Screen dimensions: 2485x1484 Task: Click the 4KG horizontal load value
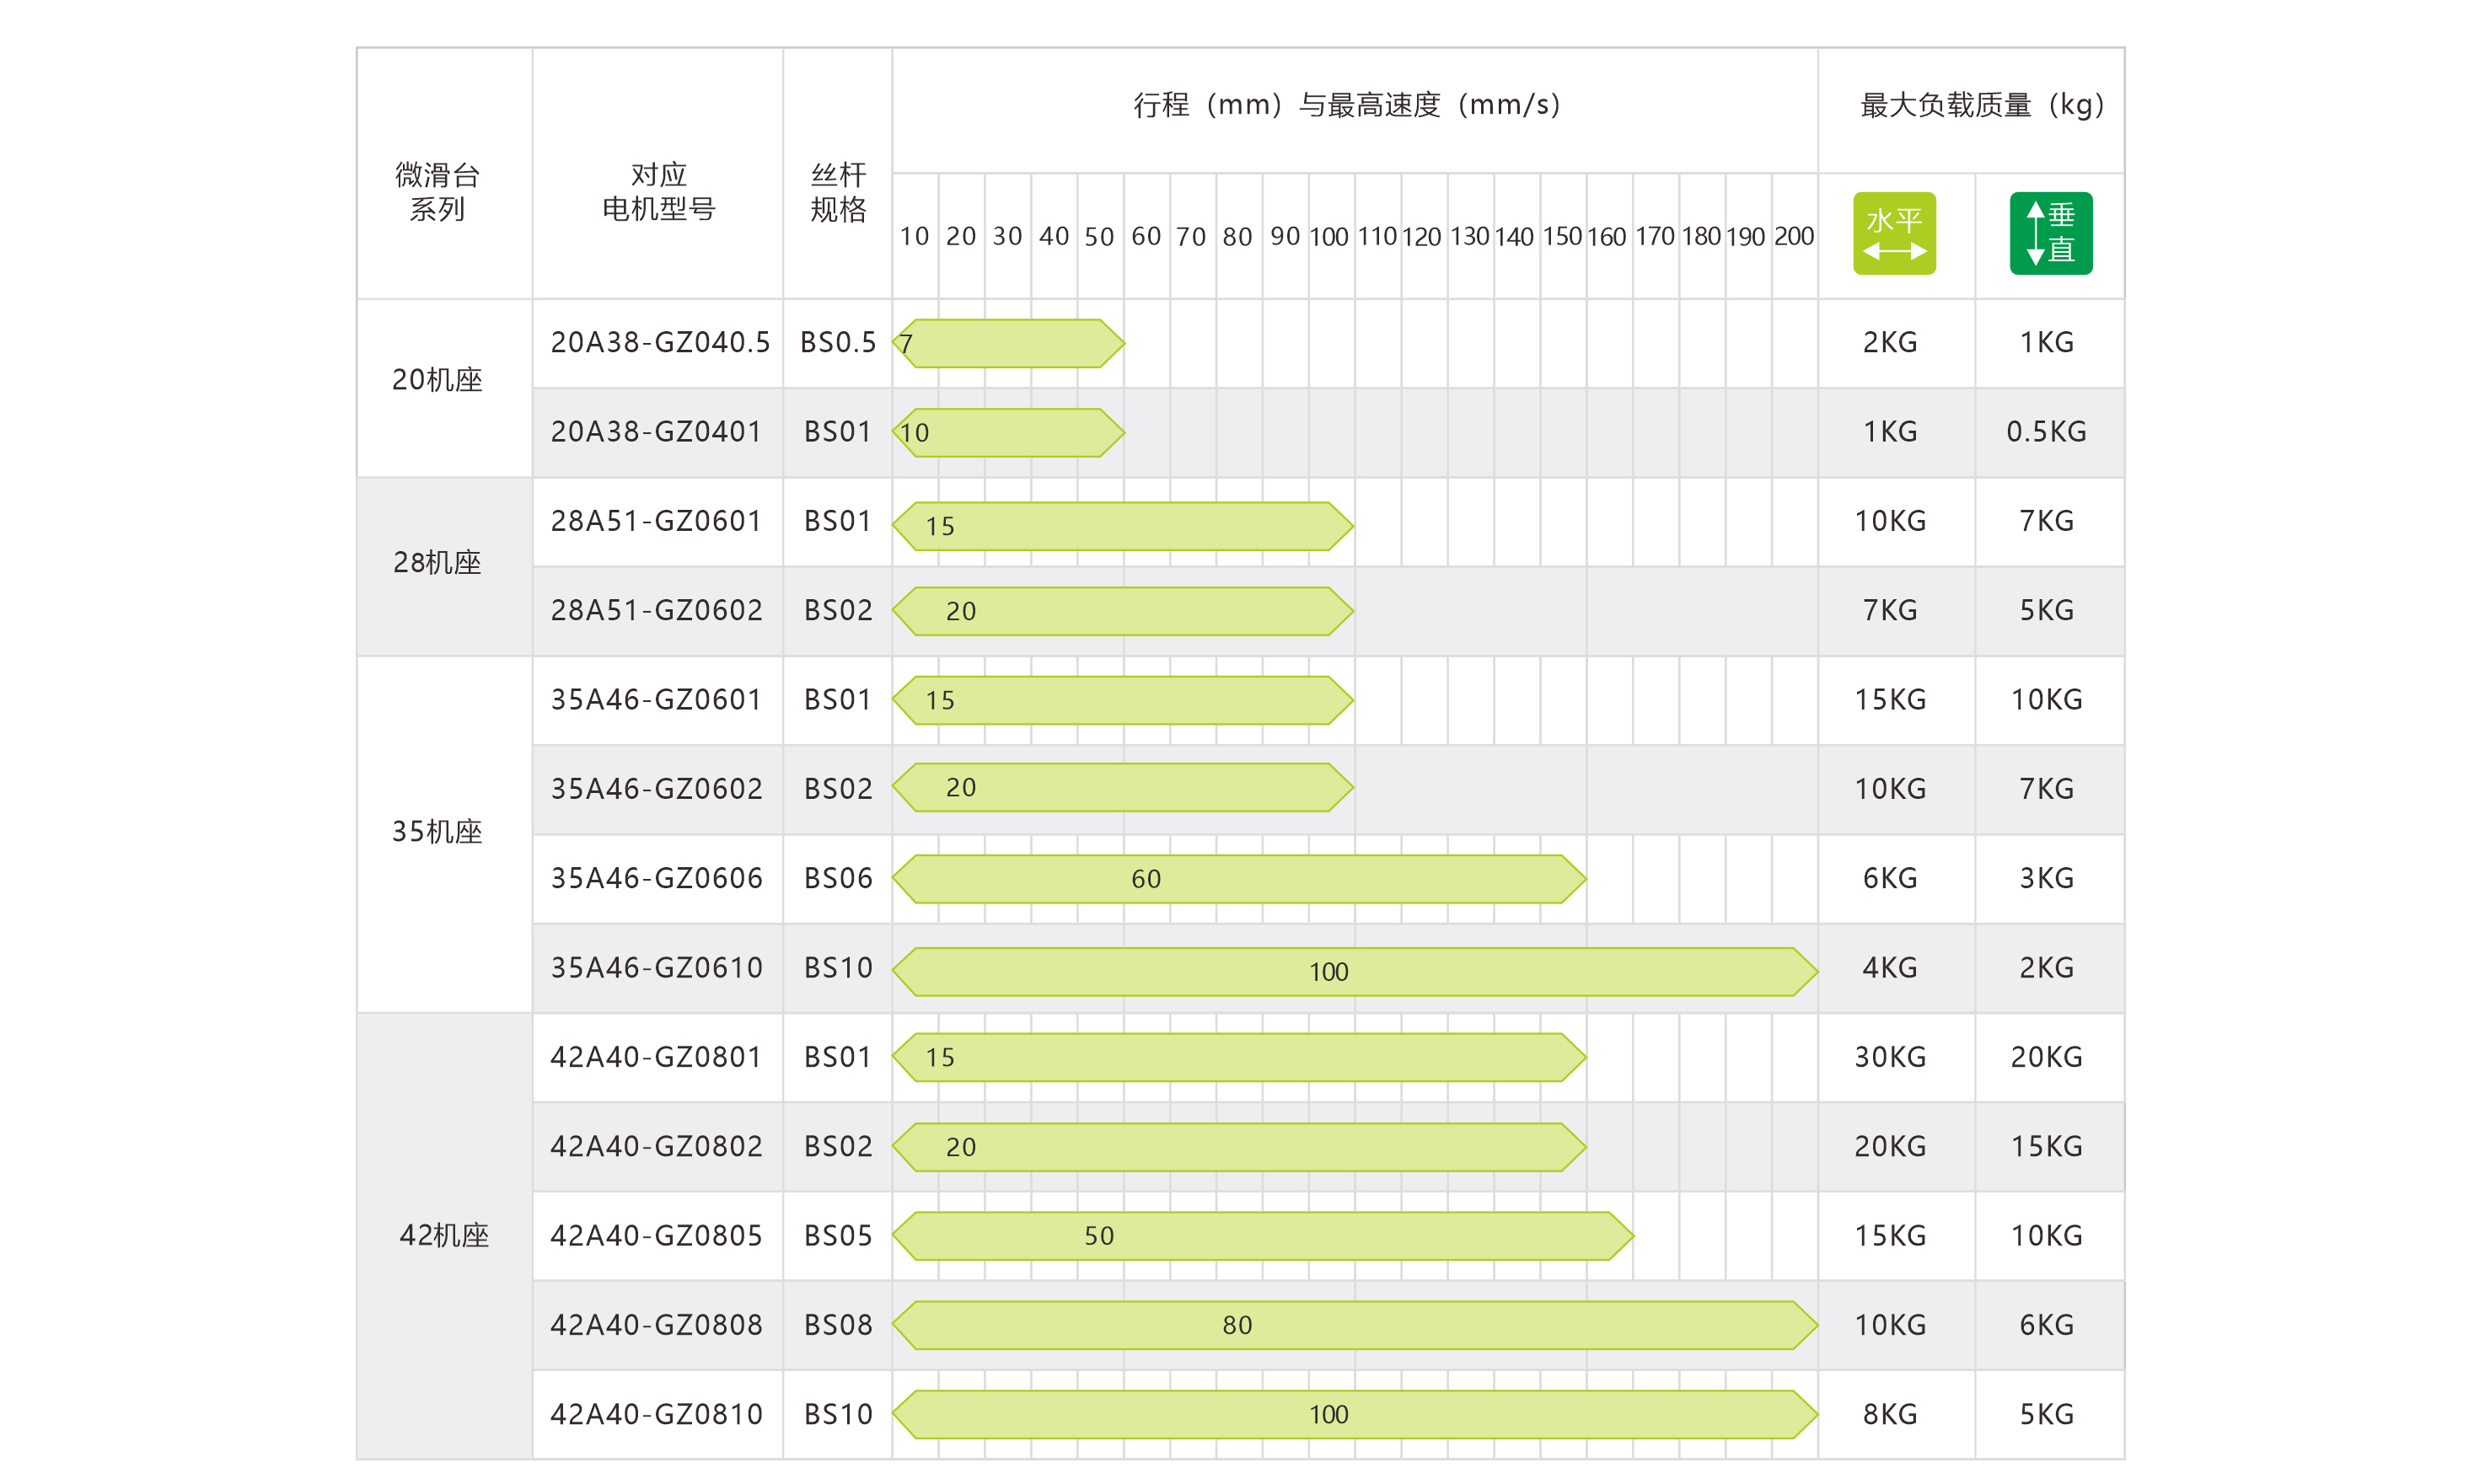pos(1890,968)
